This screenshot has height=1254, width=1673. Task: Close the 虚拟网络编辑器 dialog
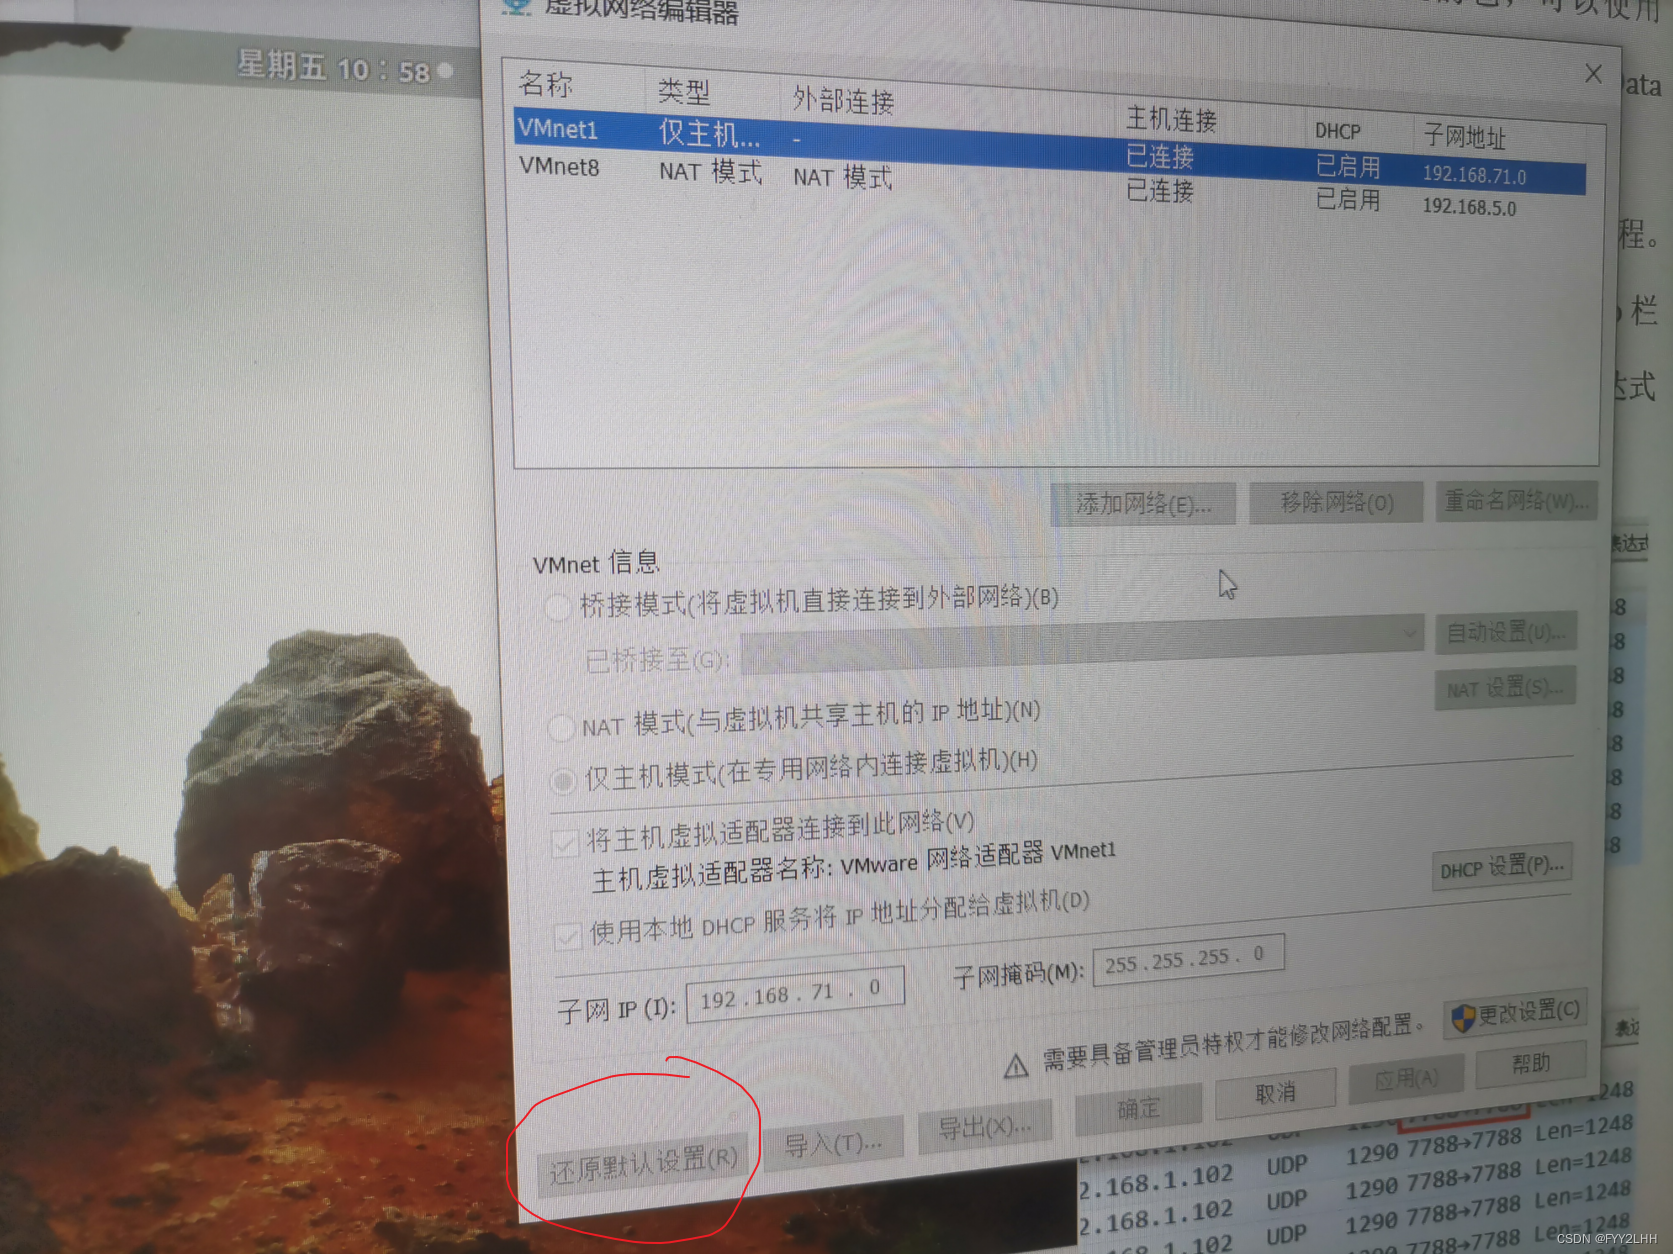pos(1593,74)
